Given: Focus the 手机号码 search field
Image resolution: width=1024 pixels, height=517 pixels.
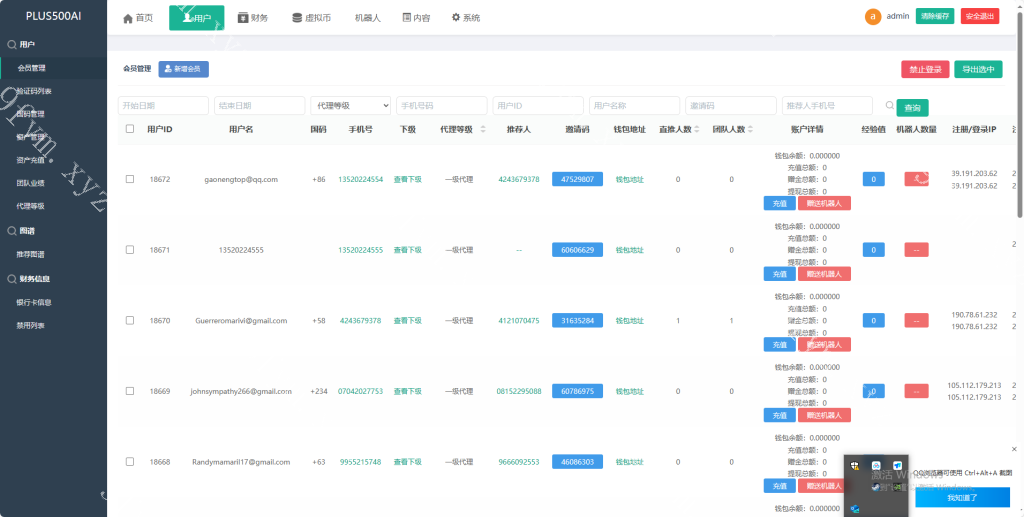Looking at the screenshot, I should coord(442,105).
